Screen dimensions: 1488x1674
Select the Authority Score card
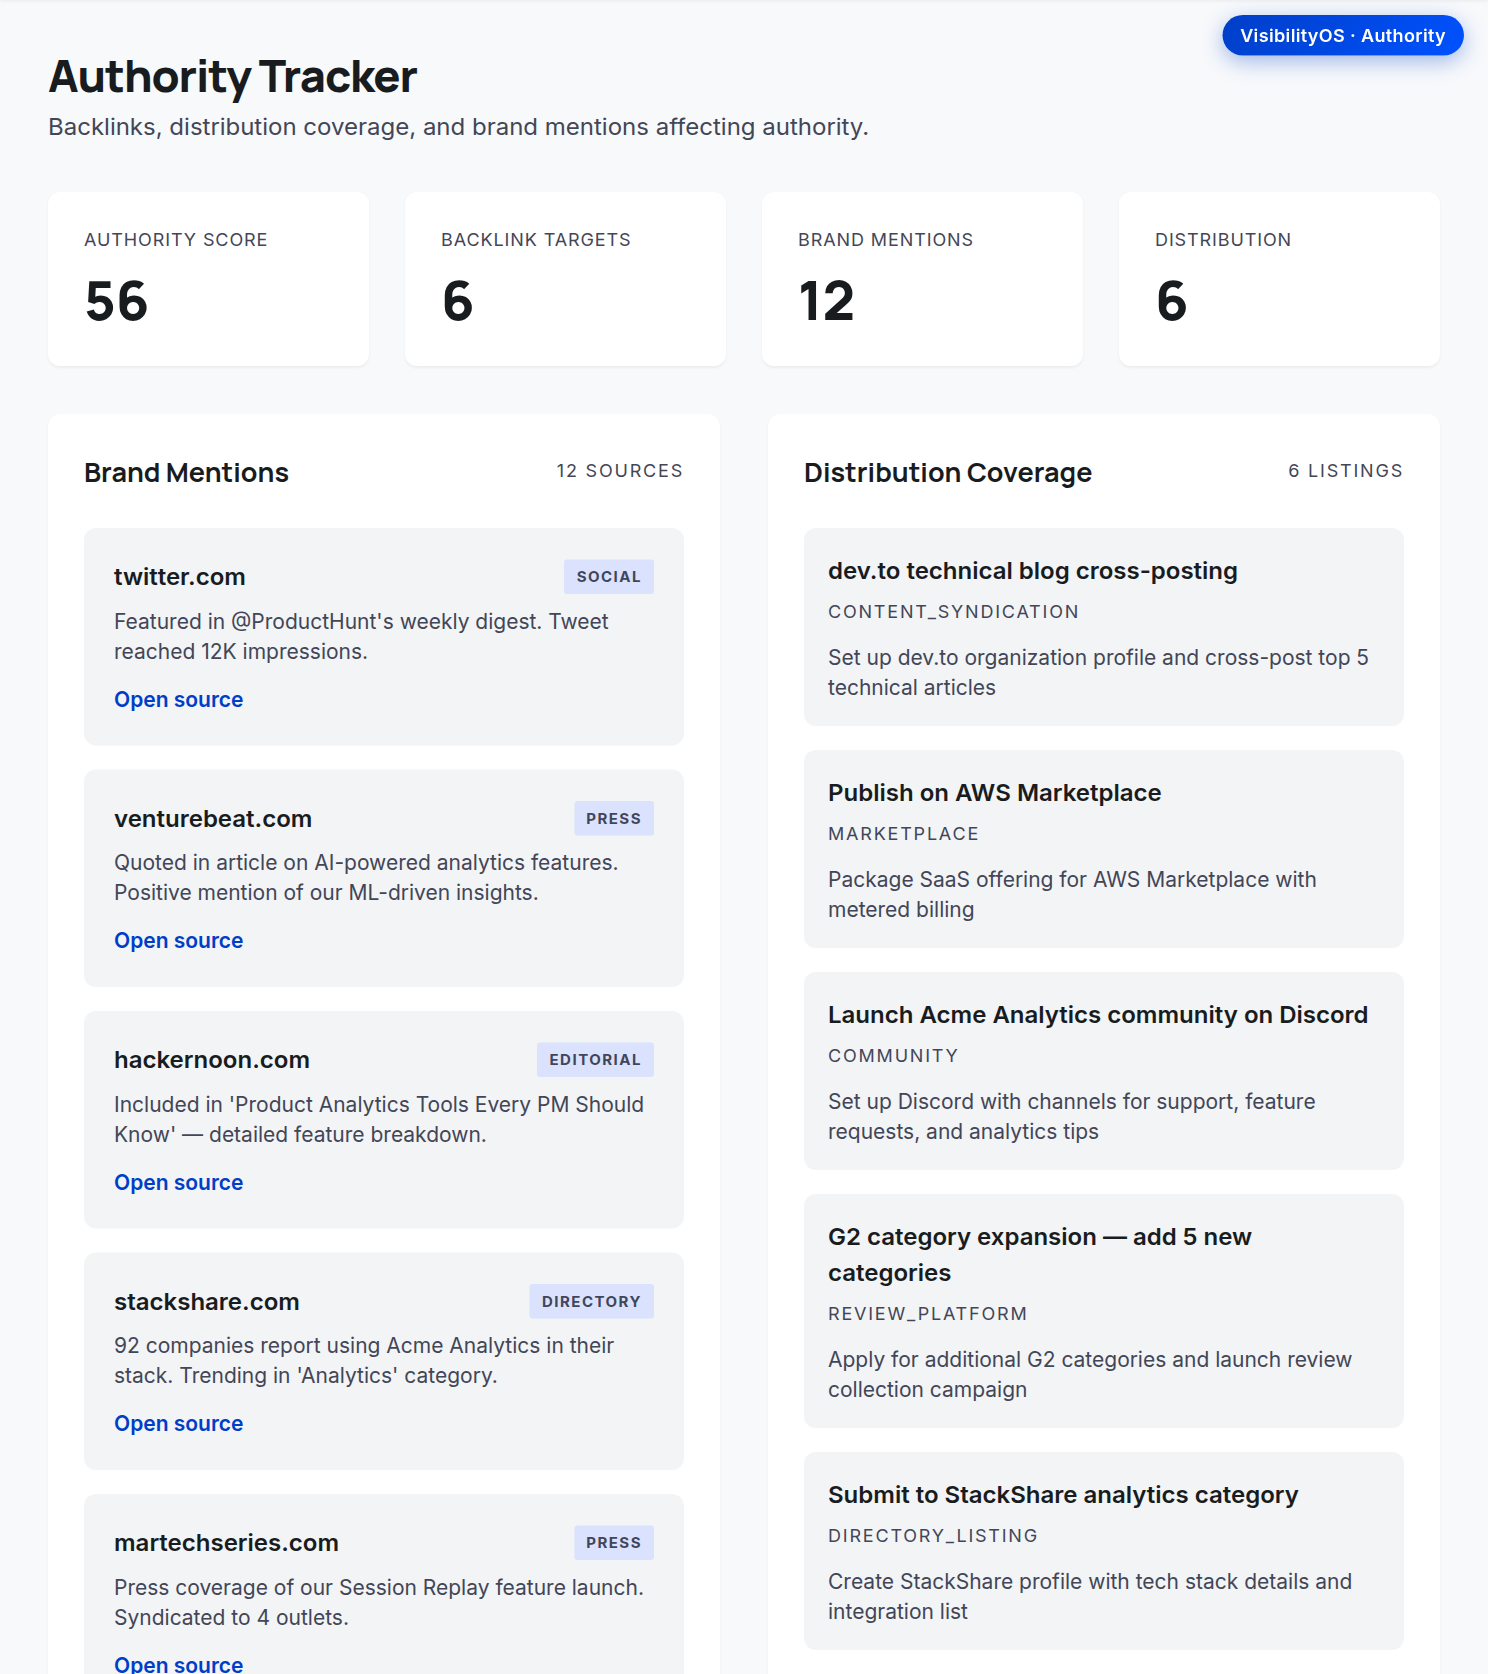pos(208,279)
